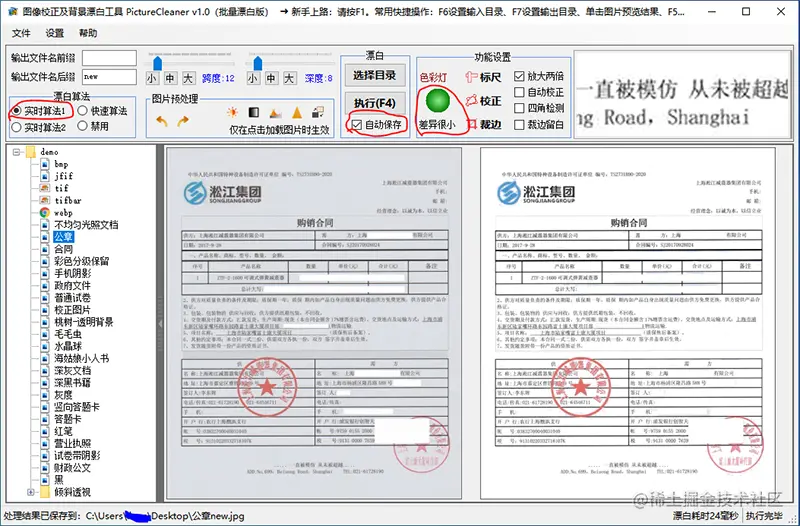Set 跨度 to 大 preset
The width and height of the screenshot is (800, 526).
point(188,78)
